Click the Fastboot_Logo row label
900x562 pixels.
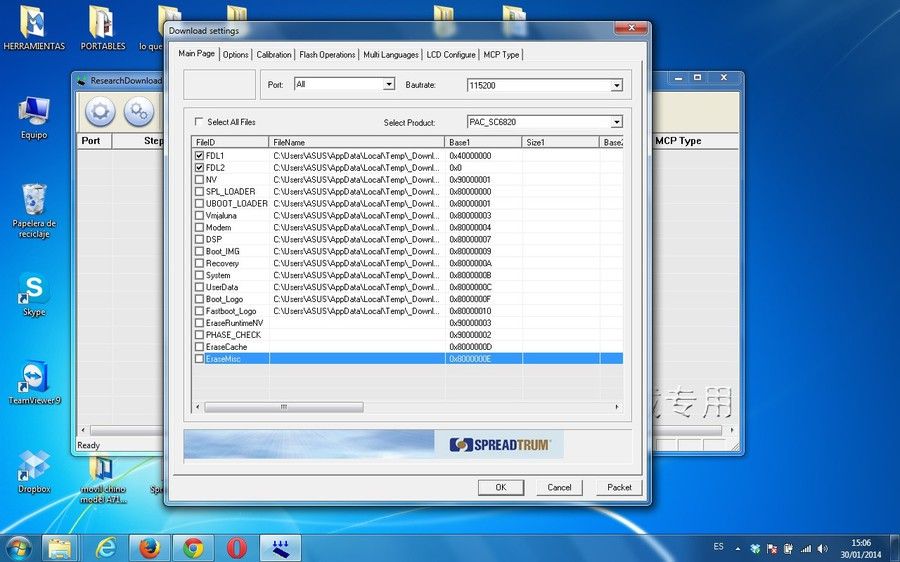point(231,311)
